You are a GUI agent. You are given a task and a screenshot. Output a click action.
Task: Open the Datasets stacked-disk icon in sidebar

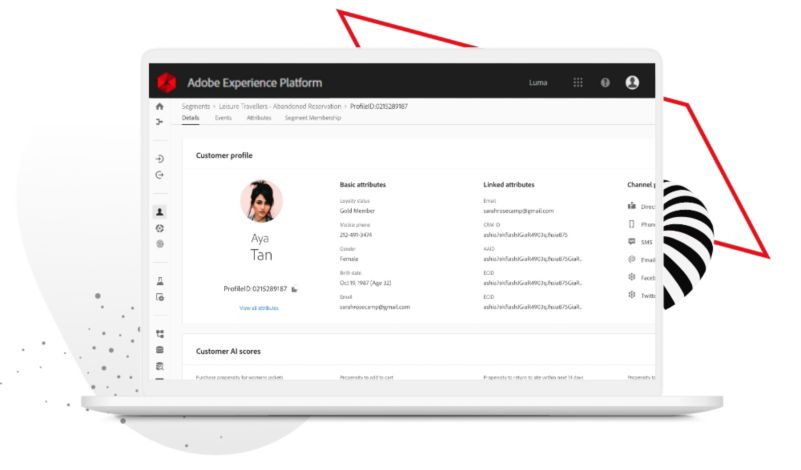159,350
